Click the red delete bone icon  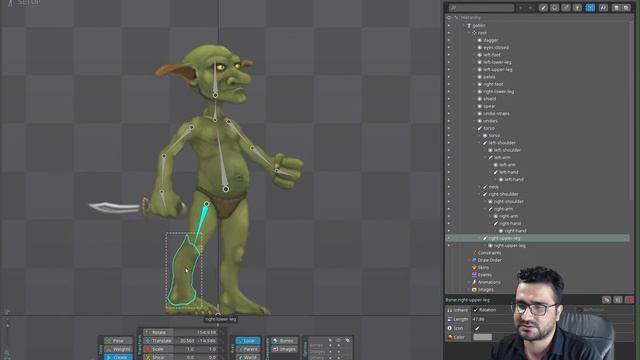[x=629, y=300]
